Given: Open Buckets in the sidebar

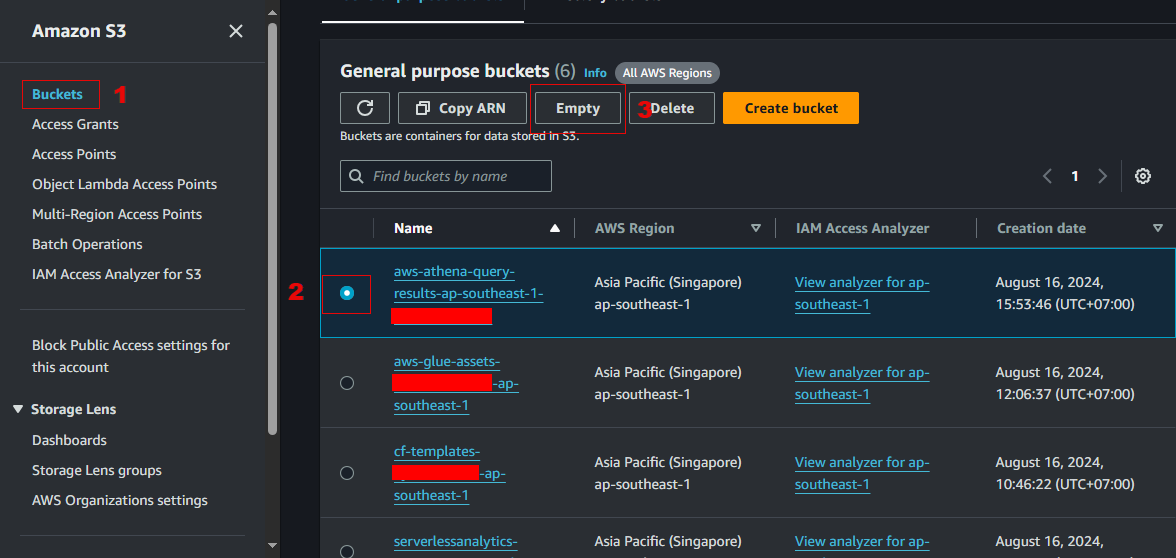Looking at the screenshot, I should [x=57, y=94].
